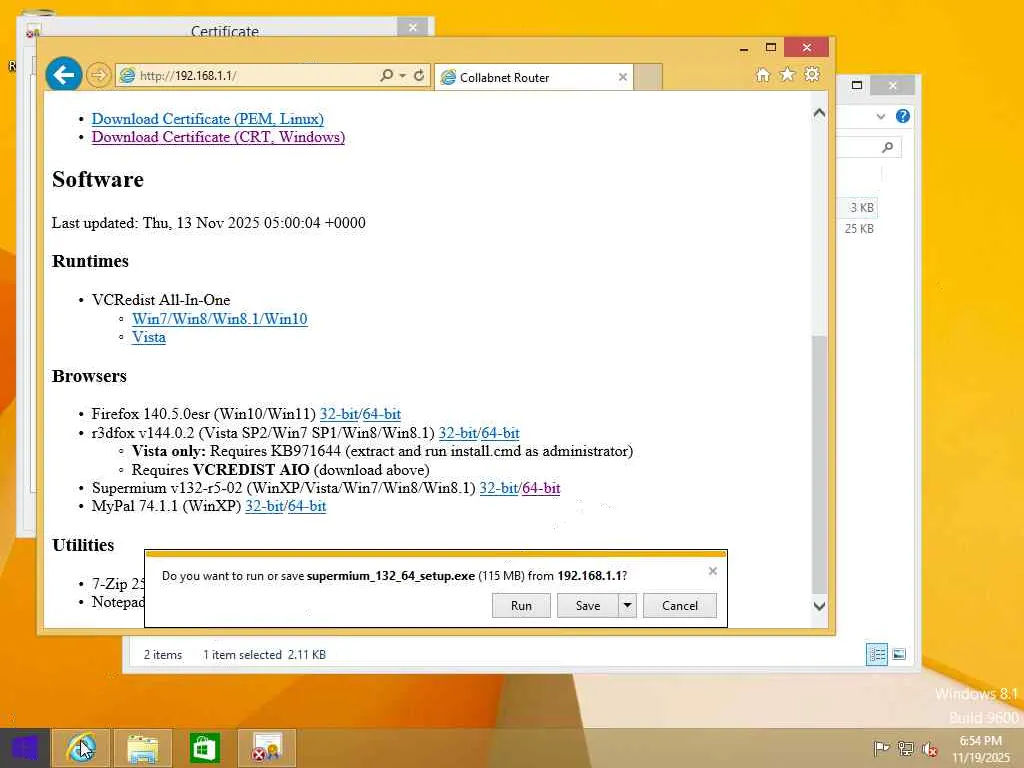This screenshot has width=1024, height=768.
Task: Close the Collabnet Router tab
Action: click(623, 77)
